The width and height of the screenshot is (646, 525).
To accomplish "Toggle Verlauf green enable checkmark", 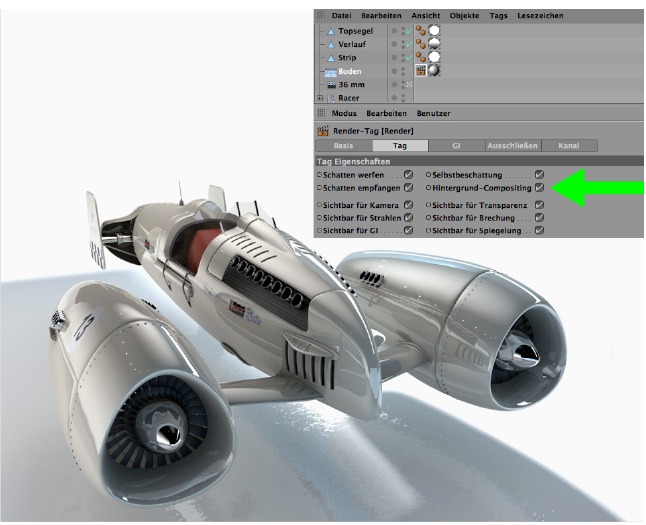I will tap(409, 44).
